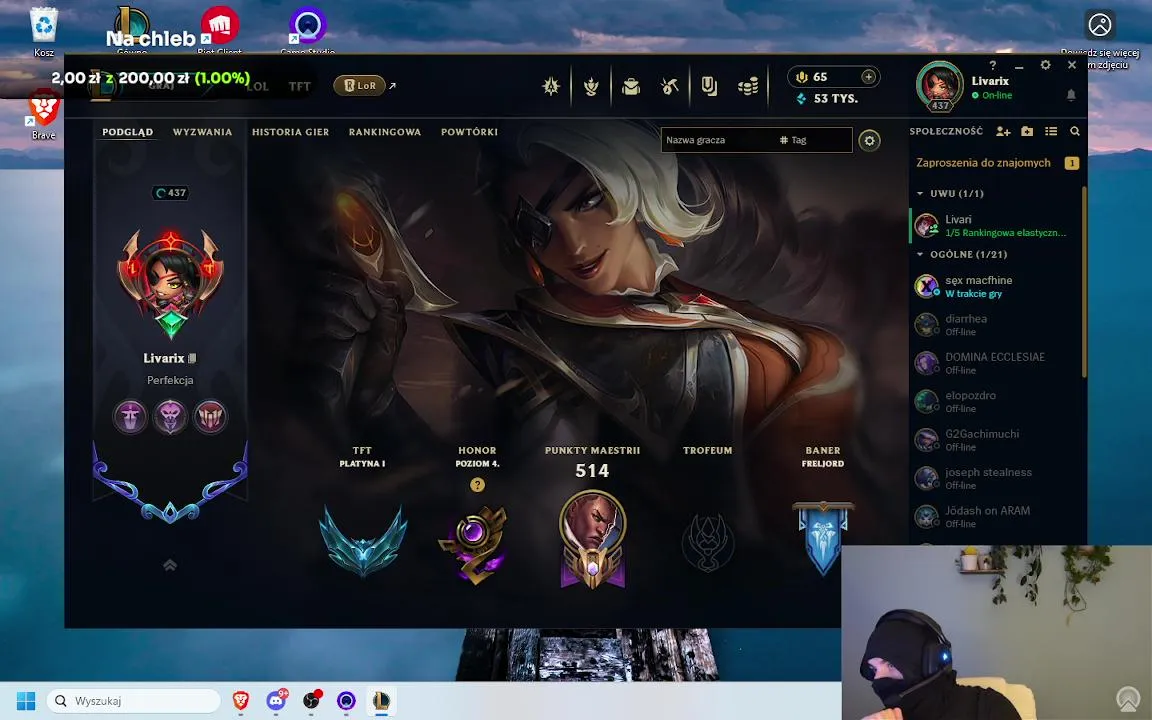The image size is (1152, 720).
Task: Select the first challenge token under Perfekcja
Action: [x=130, y=417]
